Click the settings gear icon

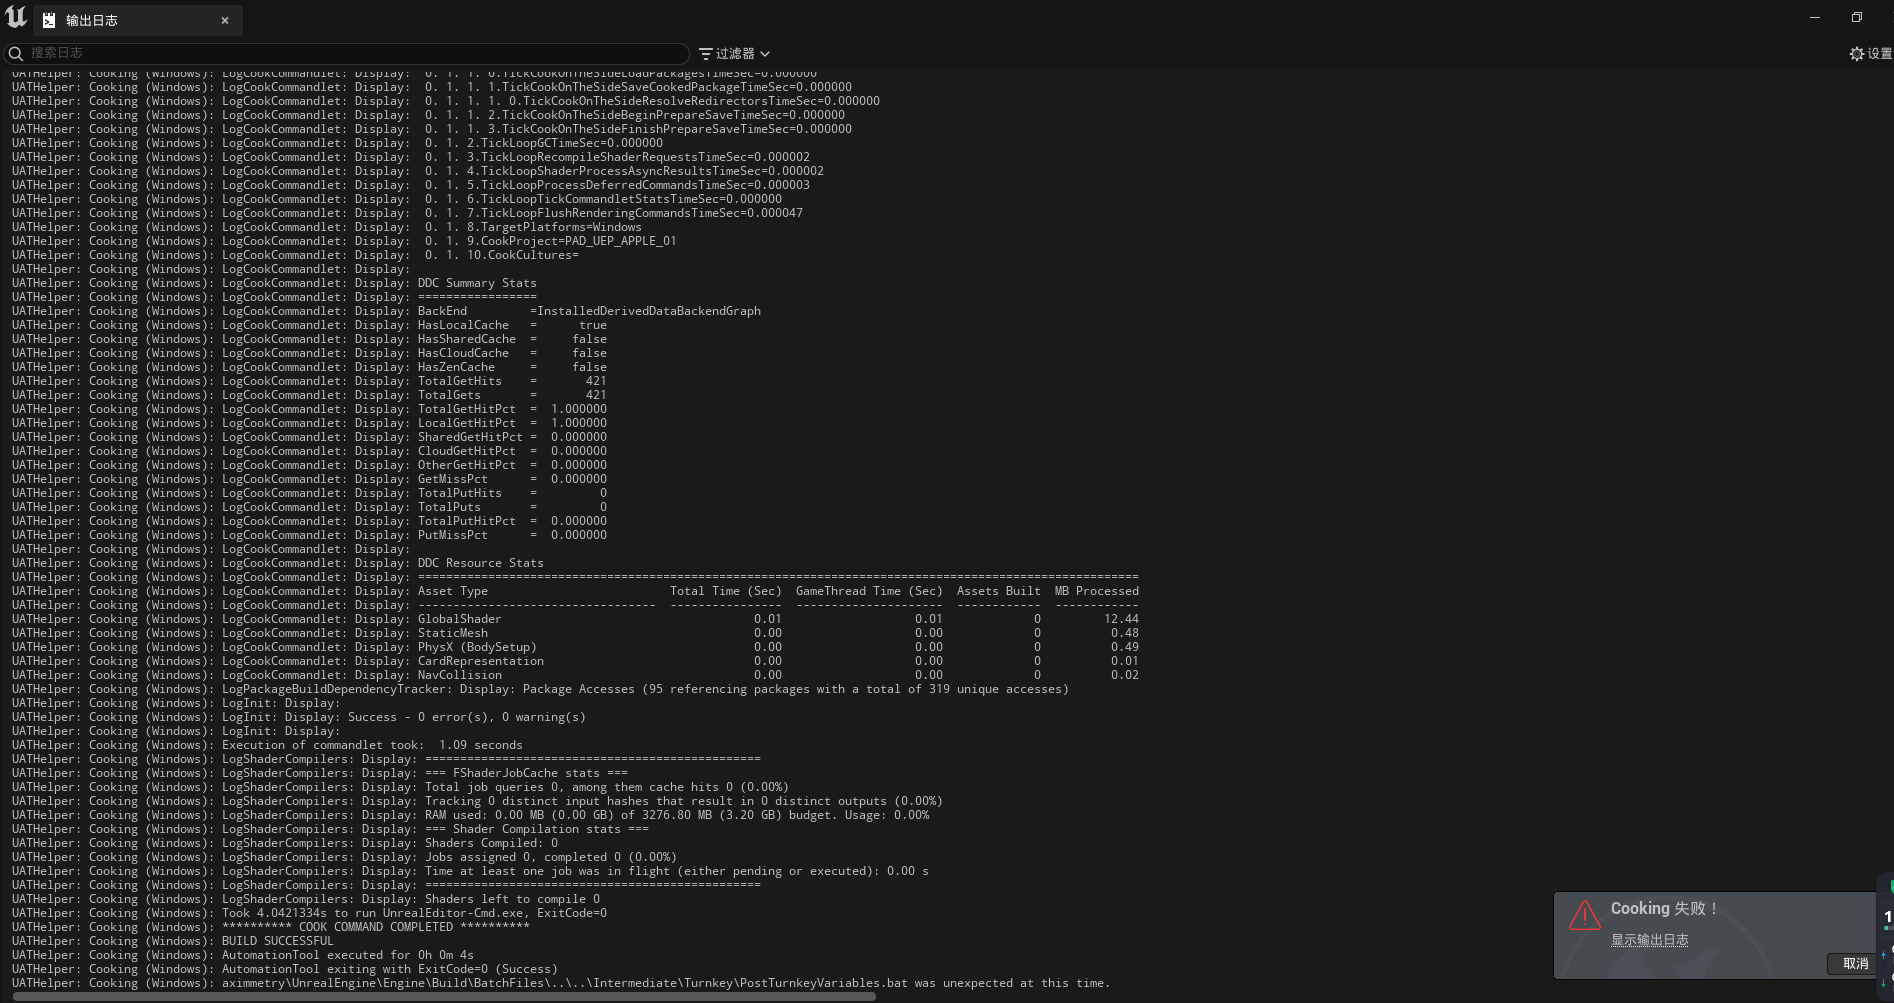coord(1857,54)
